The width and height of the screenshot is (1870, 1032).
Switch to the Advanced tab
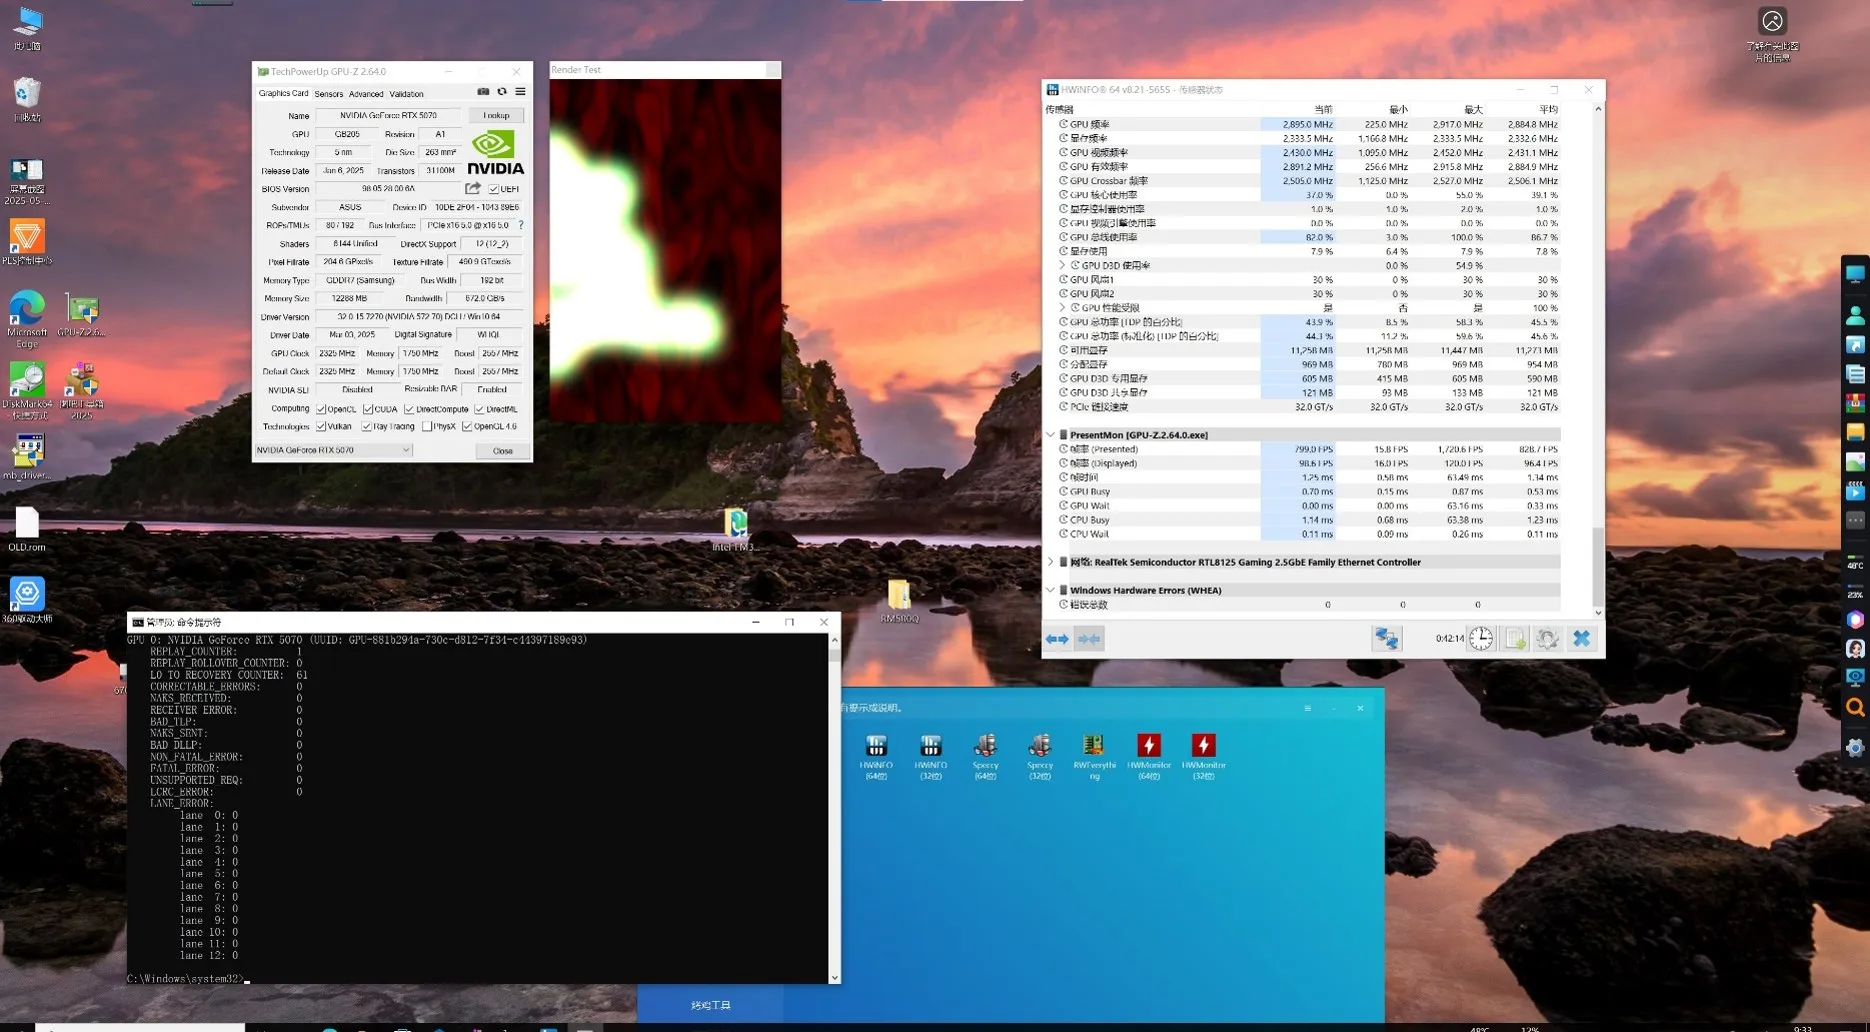pyautogui.click(x=365, y=94)
